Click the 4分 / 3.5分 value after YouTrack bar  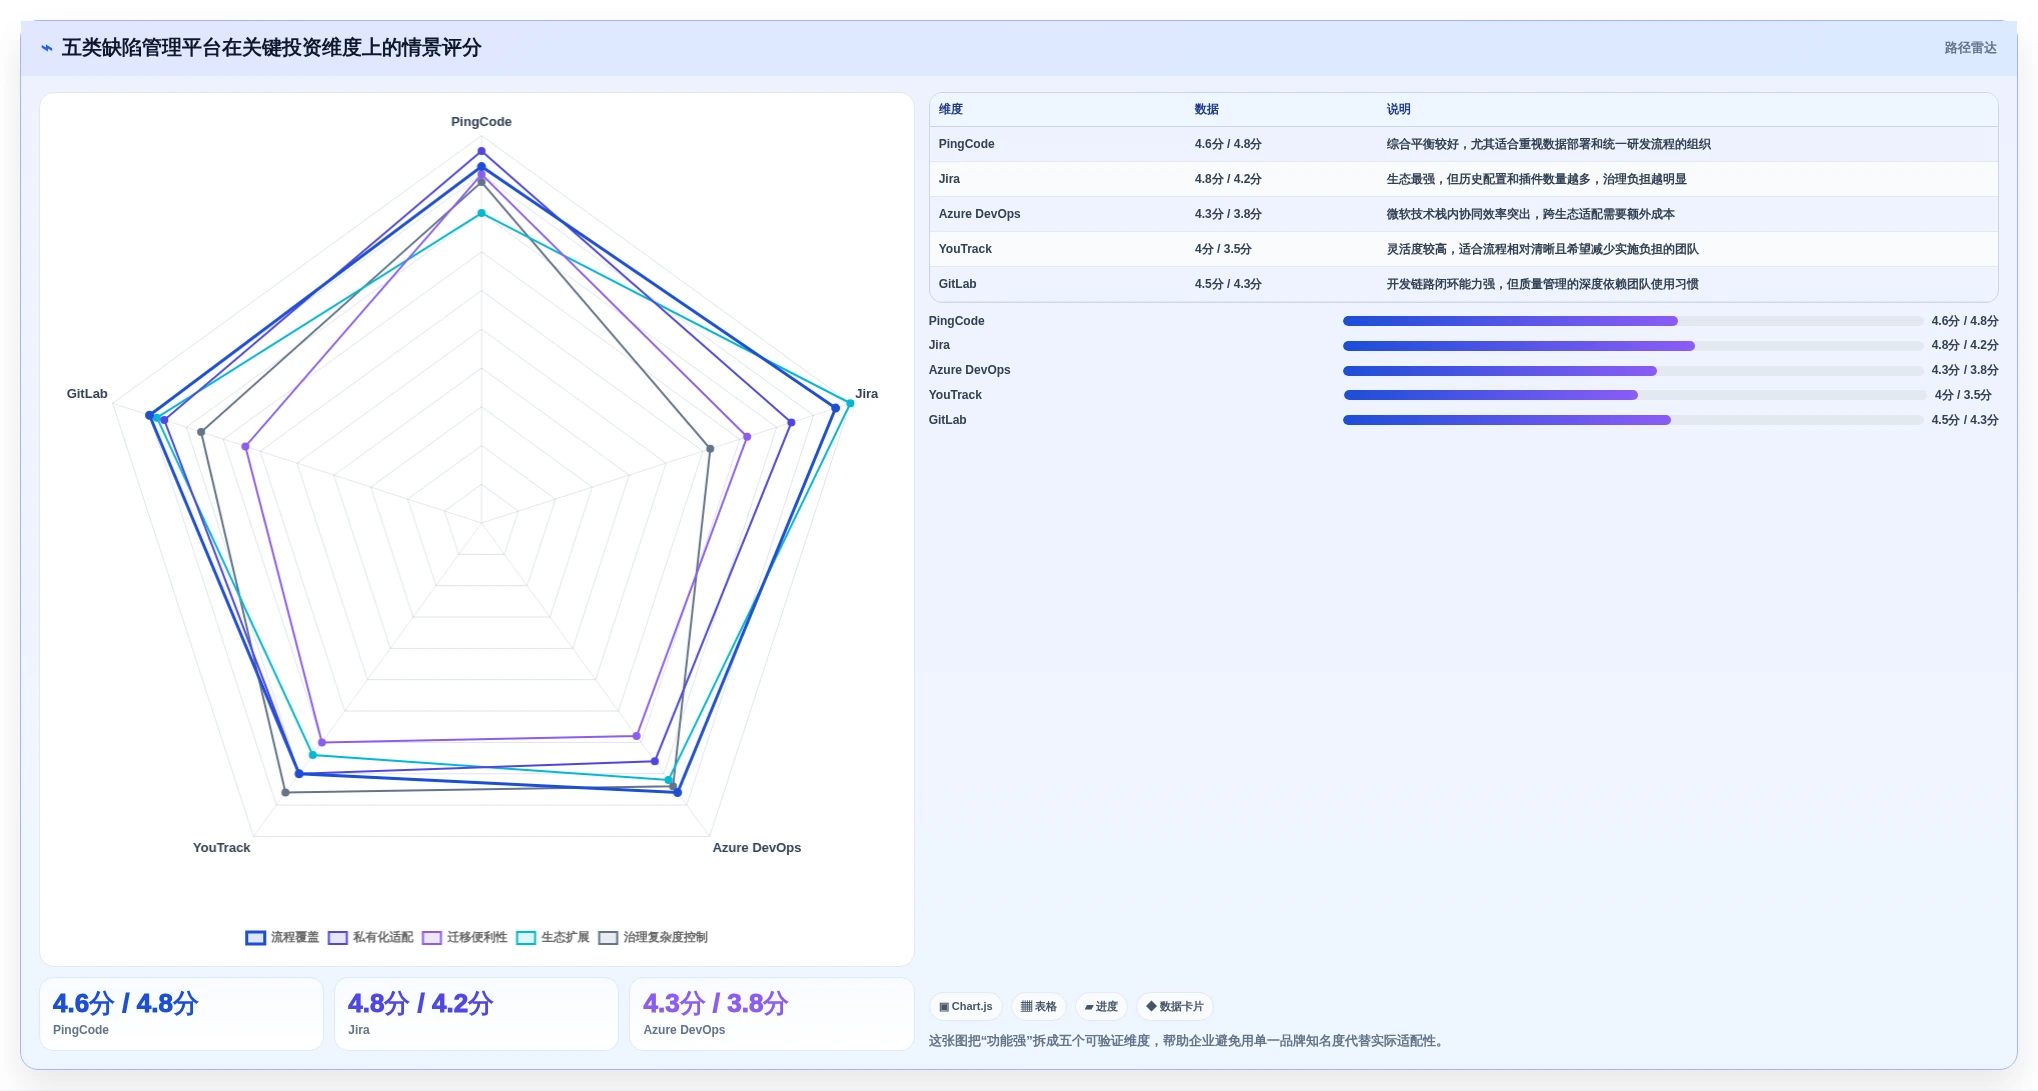pyautogui.click(x=1963, y=396)
